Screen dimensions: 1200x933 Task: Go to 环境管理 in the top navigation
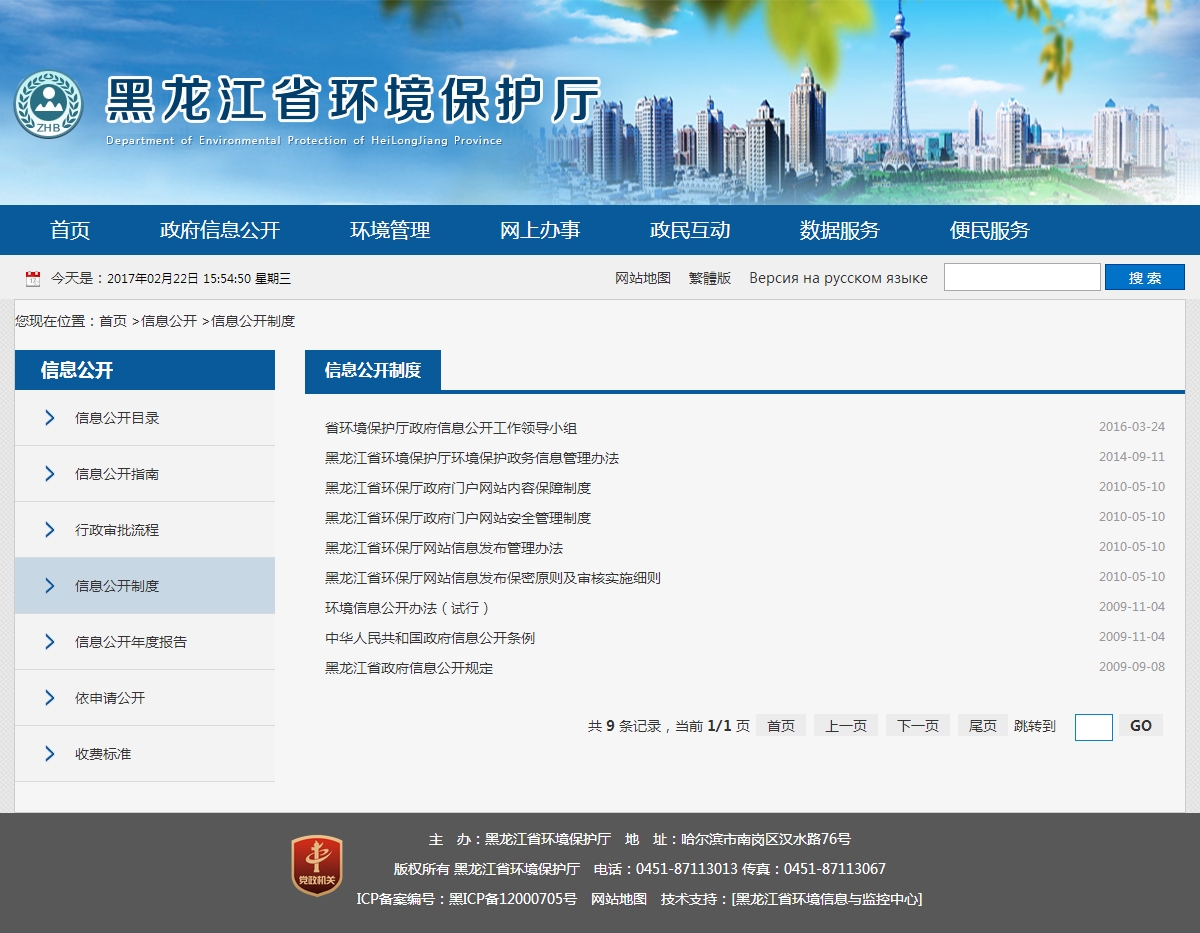pos(390,231)
